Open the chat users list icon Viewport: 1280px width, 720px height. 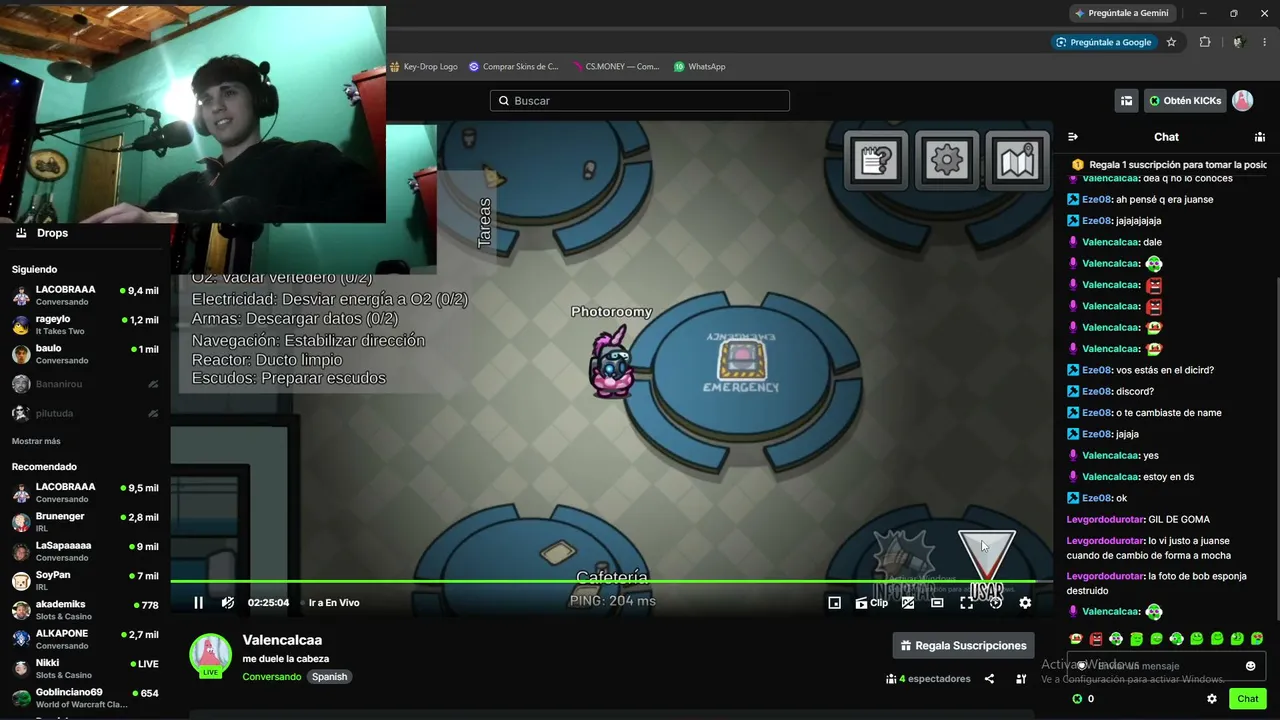[x=1260, y=137]
